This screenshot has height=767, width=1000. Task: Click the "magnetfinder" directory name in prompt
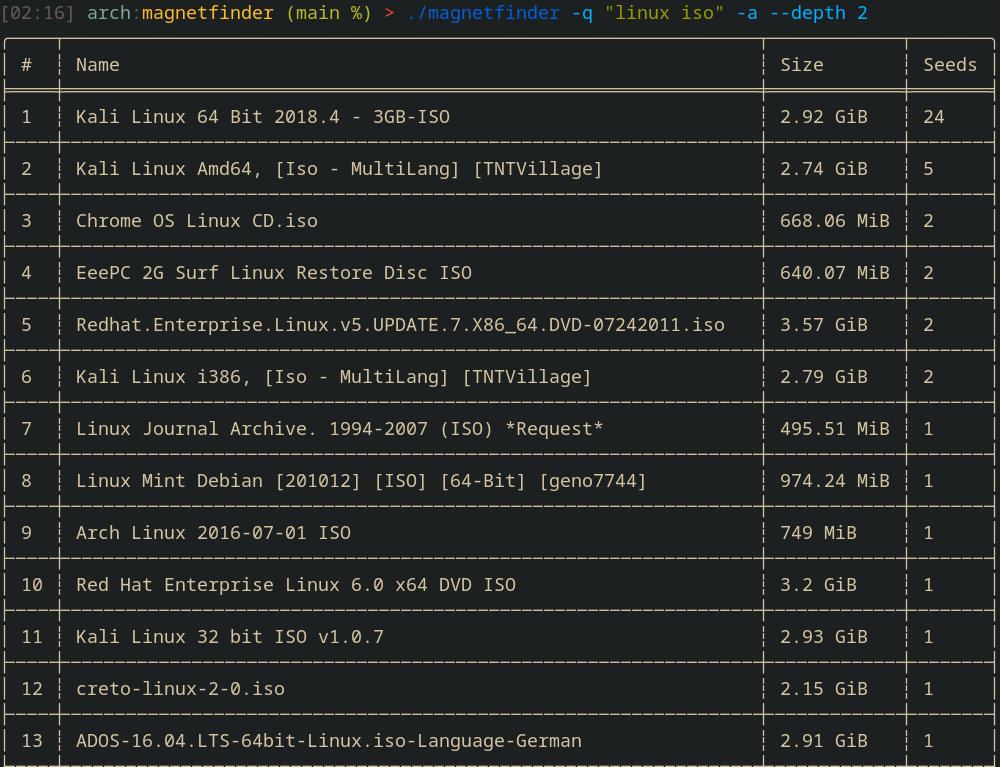(x=207, y=13)
